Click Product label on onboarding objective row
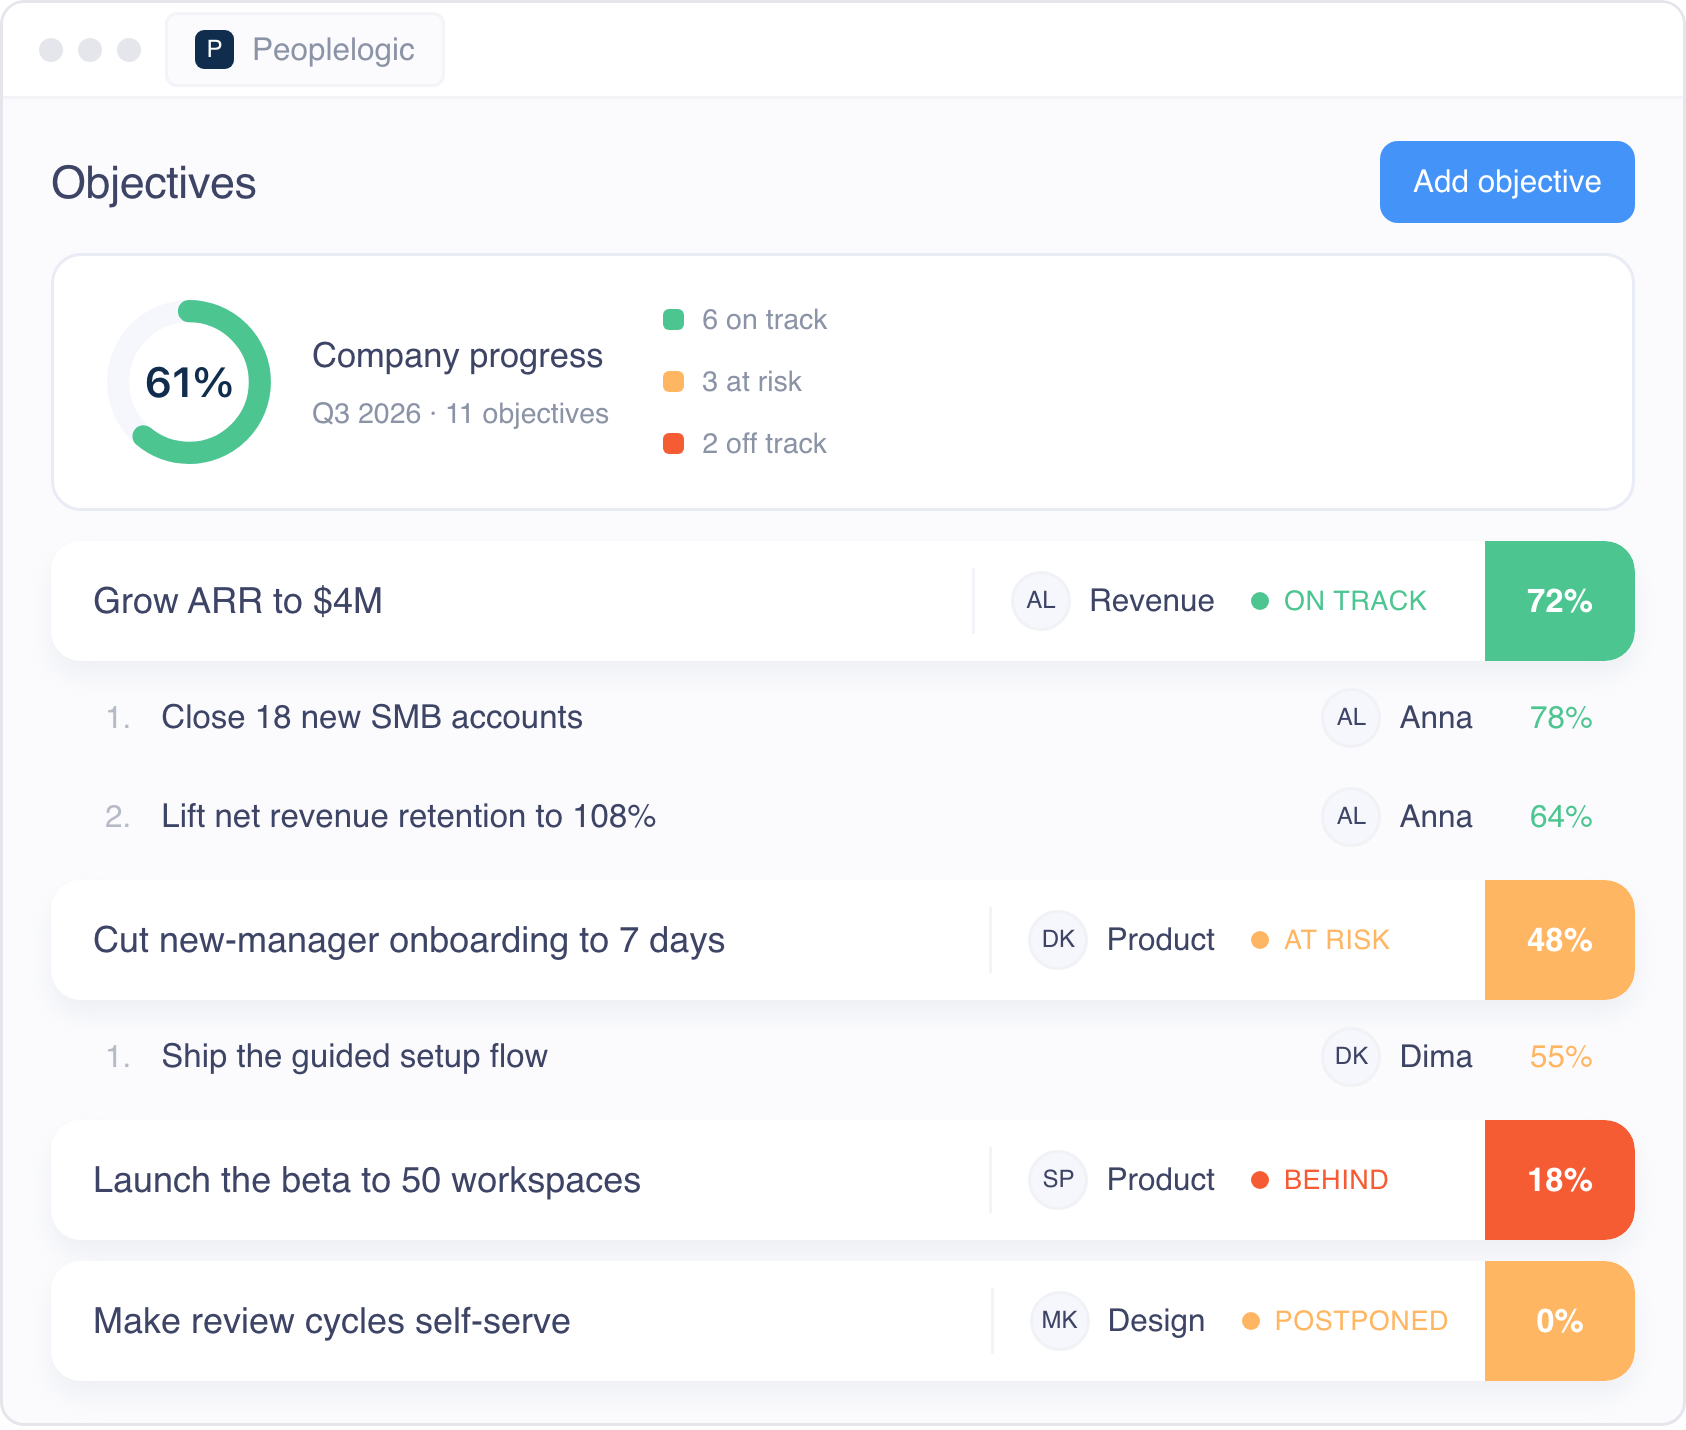 (1161, 940)
